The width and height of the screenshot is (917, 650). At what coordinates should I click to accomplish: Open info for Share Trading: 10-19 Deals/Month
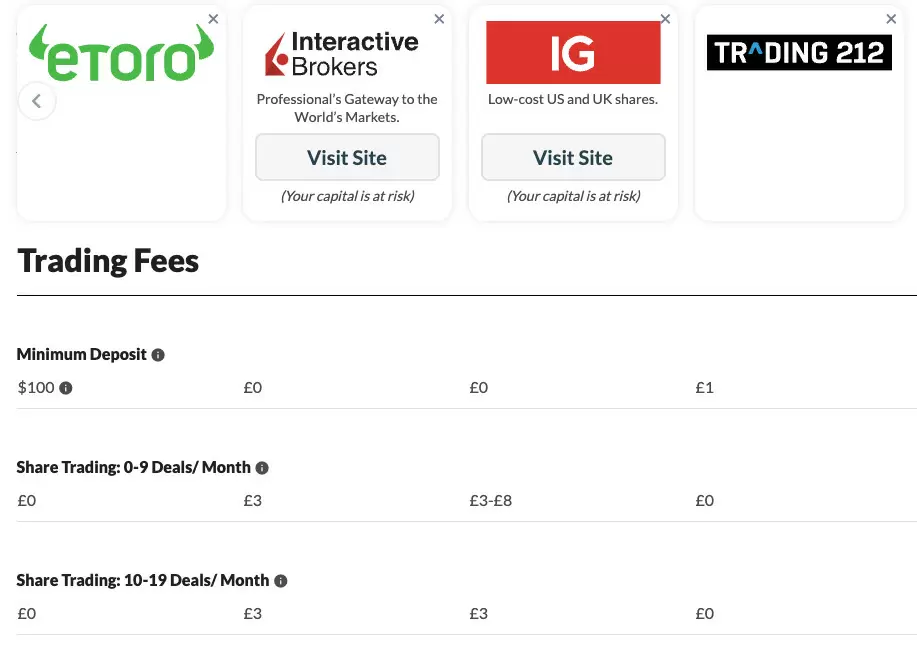point(281,580)
